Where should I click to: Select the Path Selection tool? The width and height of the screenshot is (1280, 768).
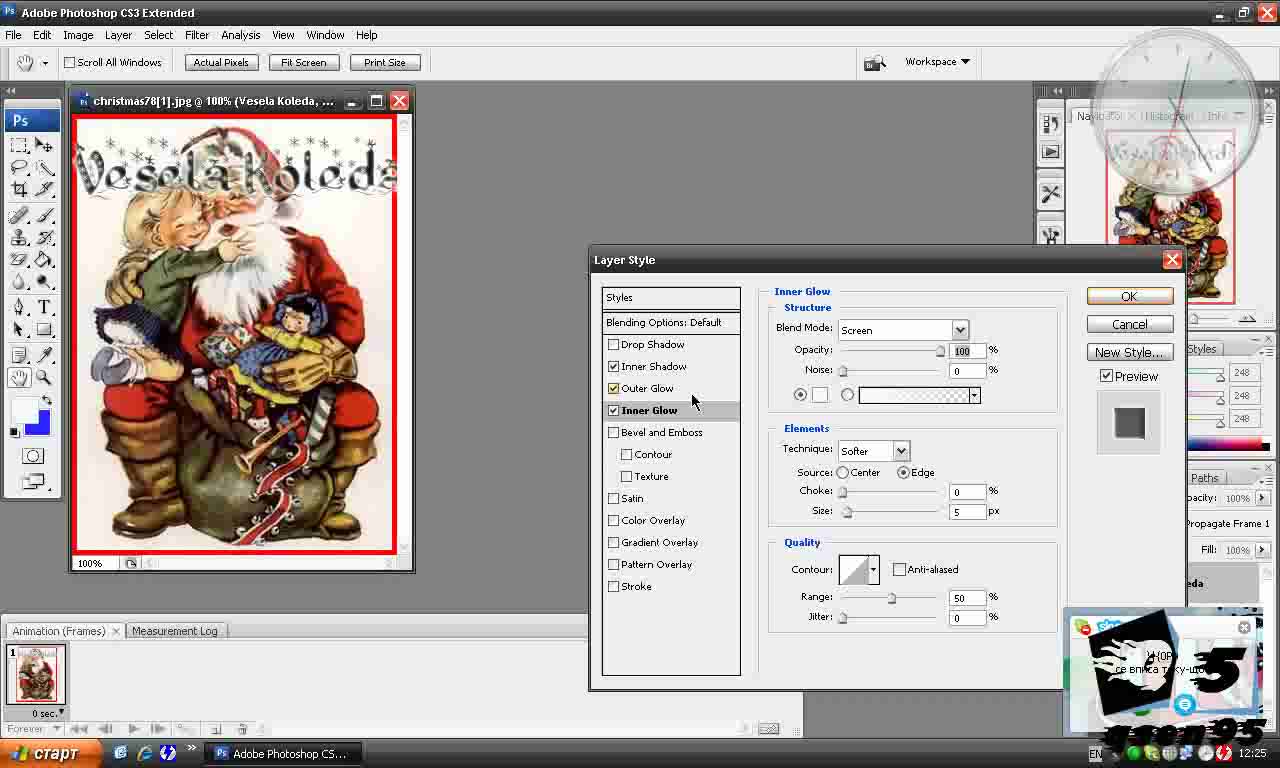coord(19,330)
